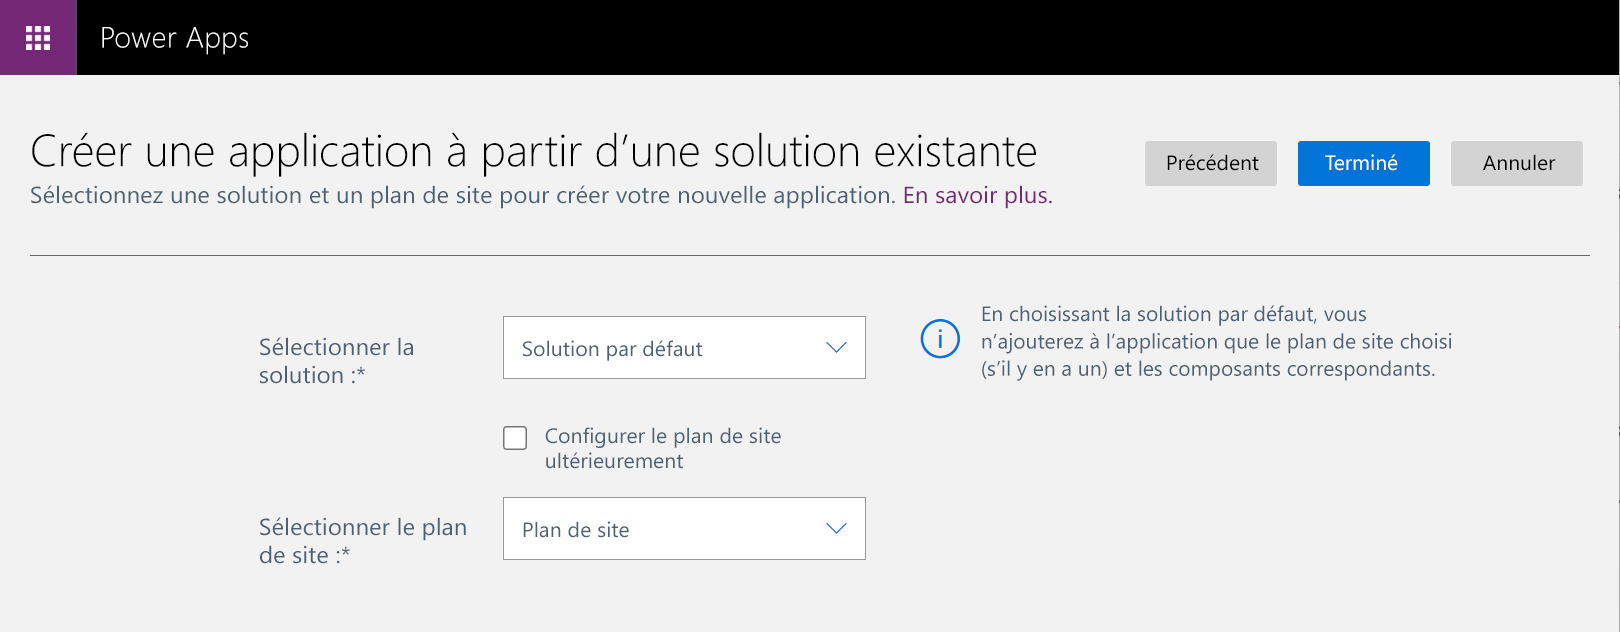This screenshot has width=1620, height=632.
Task: Click Terminé to finish creating the app
Action: 1363,163
